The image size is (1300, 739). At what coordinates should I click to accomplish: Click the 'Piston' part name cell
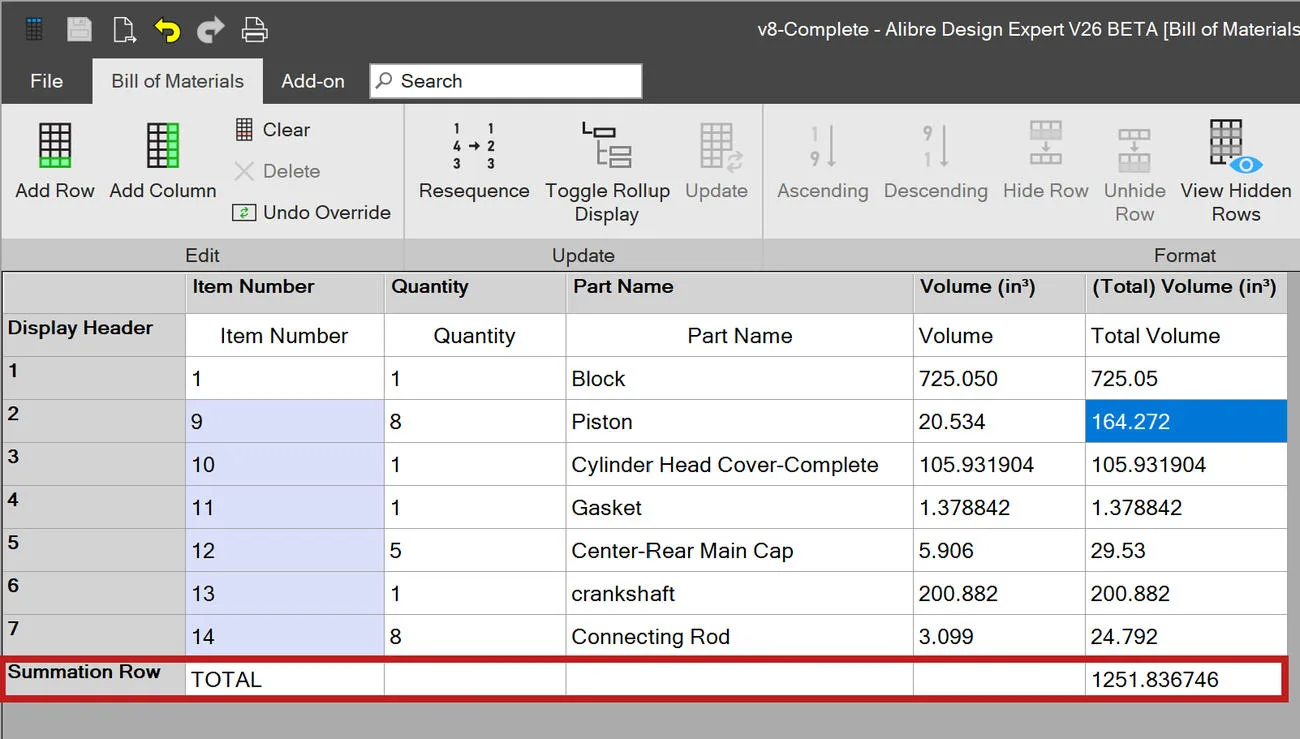click(740, 422)
